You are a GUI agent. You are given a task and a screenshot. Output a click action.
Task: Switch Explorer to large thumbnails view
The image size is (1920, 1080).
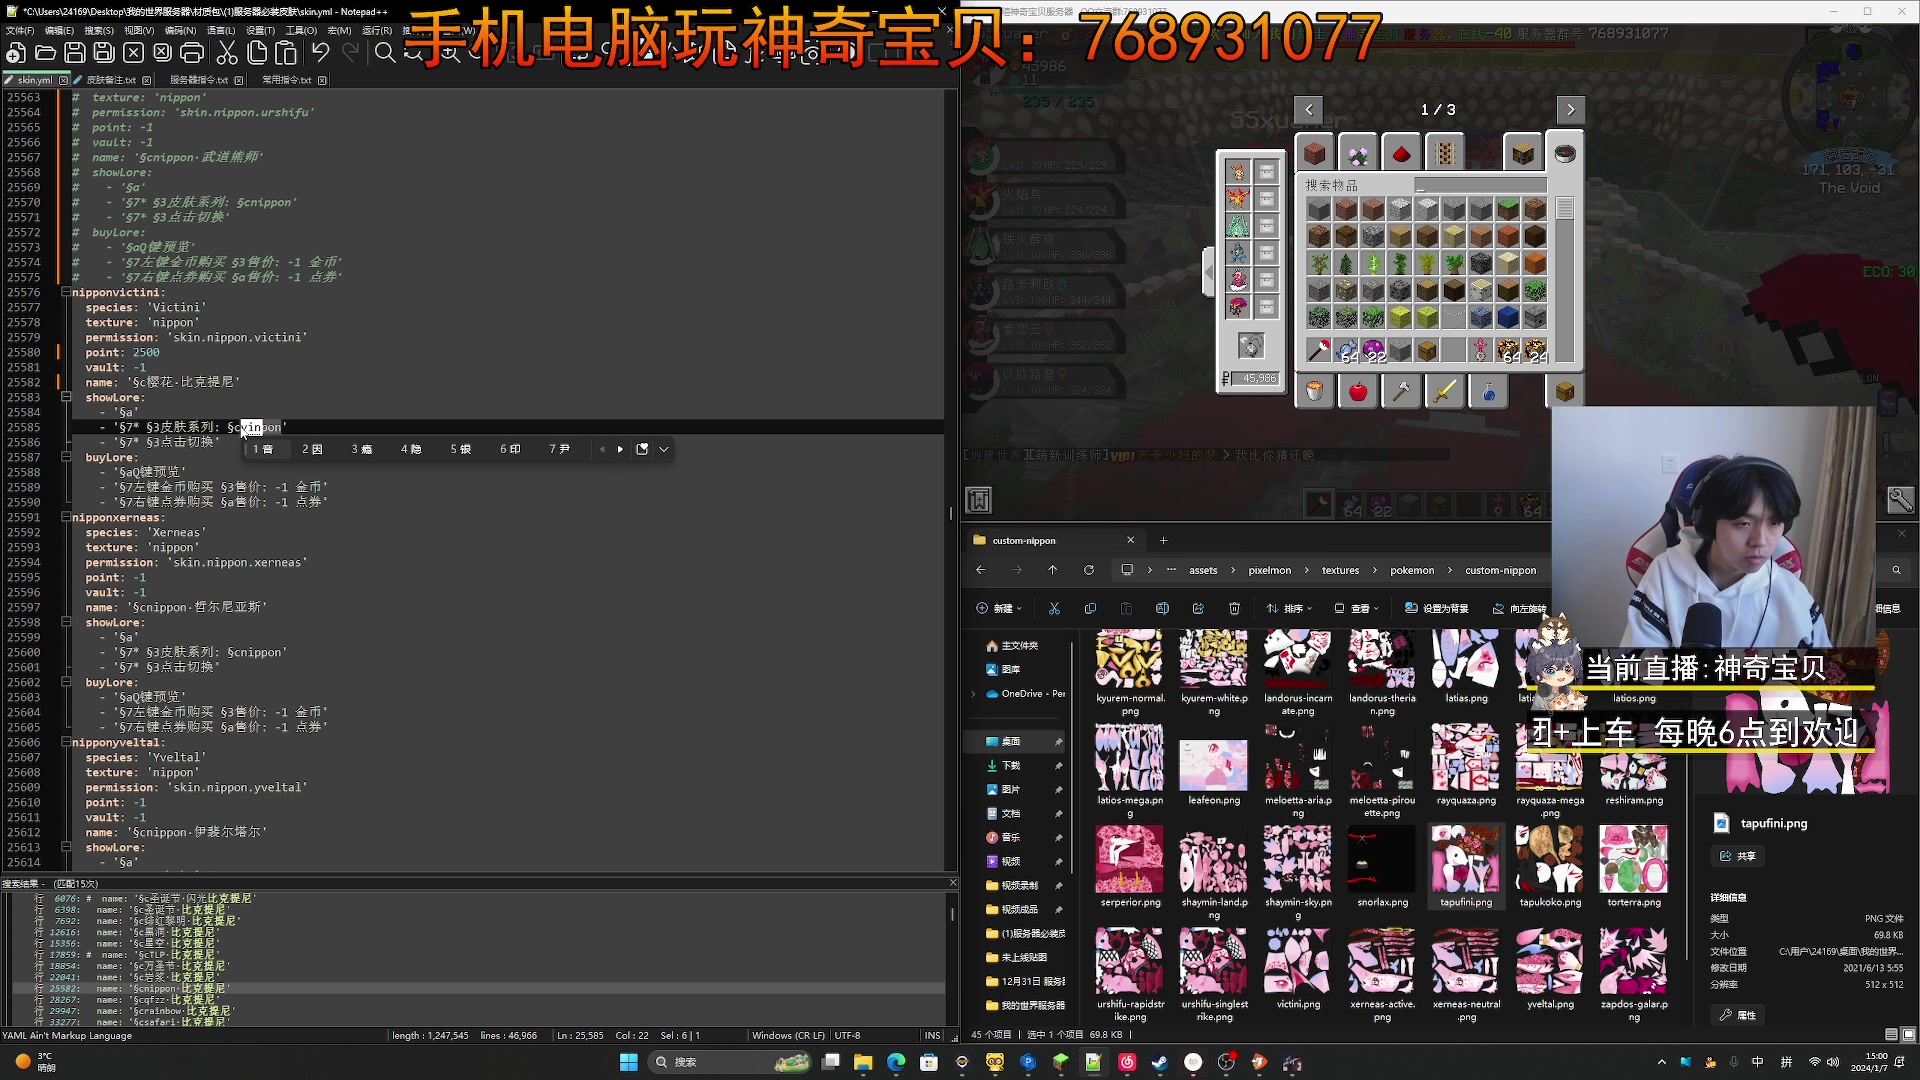click(1908, 1034)
